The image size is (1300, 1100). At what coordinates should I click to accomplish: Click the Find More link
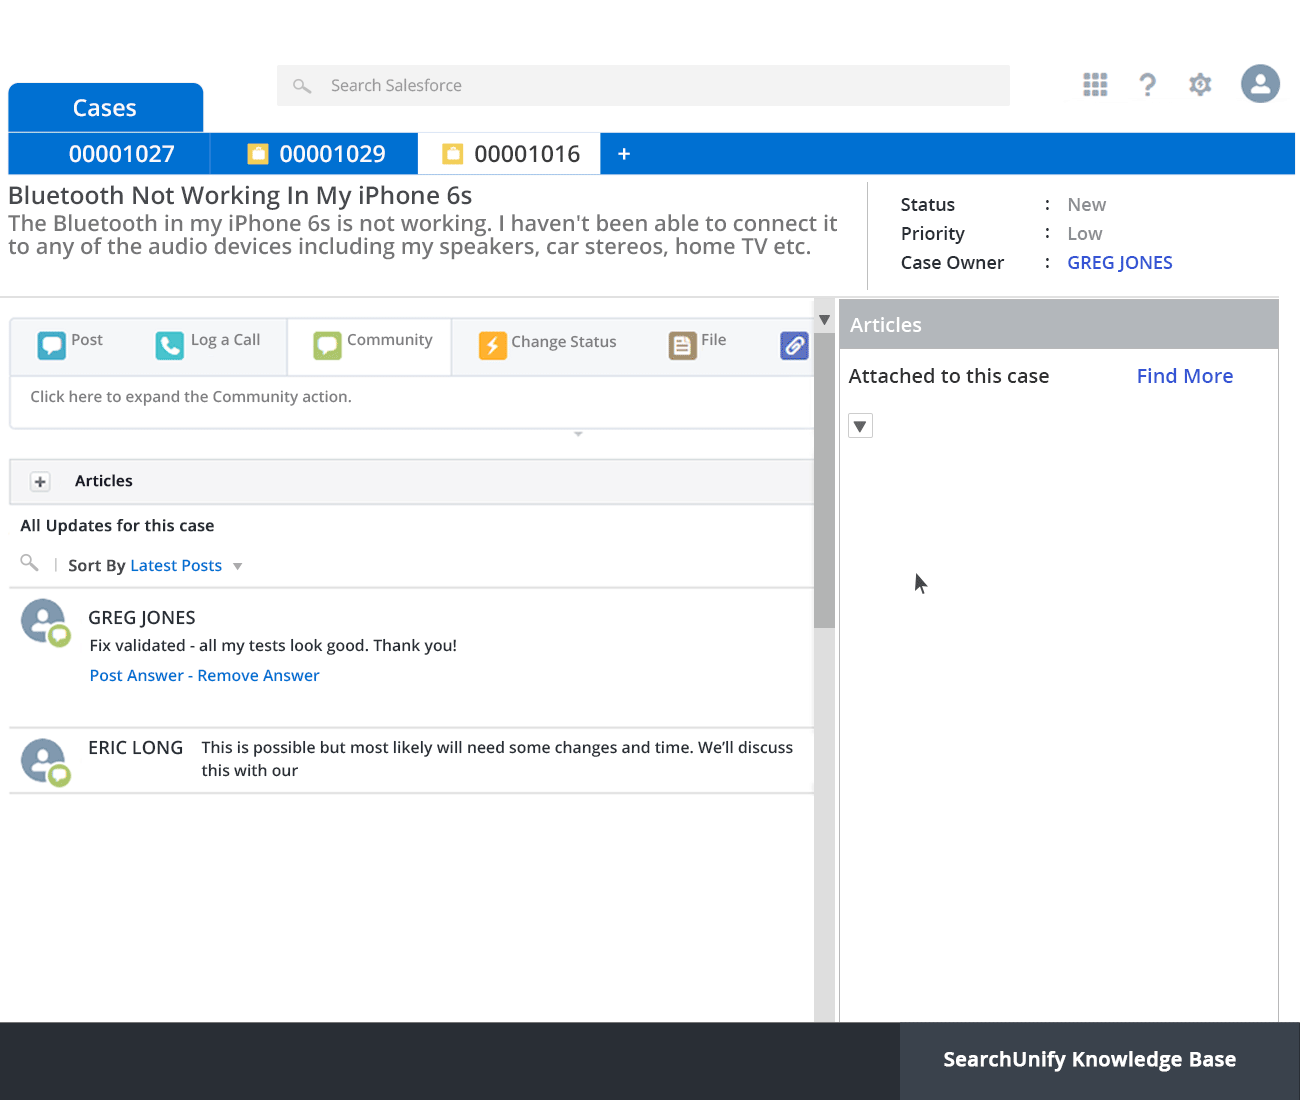click(1185, 376)
